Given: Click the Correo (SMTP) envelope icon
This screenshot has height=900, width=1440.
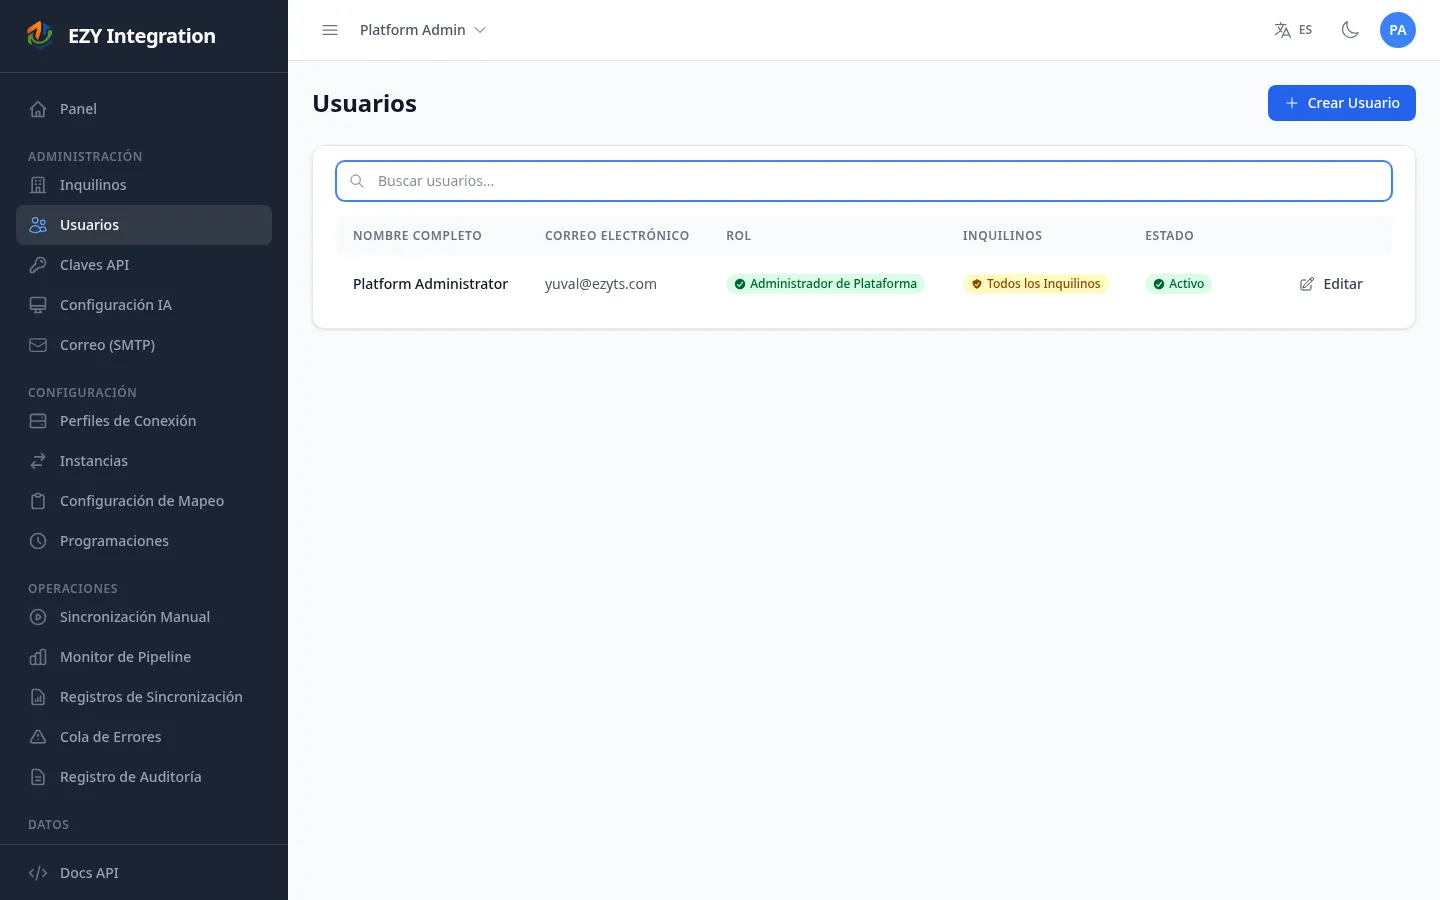Looking at the screenshot, I should [38, 345].
